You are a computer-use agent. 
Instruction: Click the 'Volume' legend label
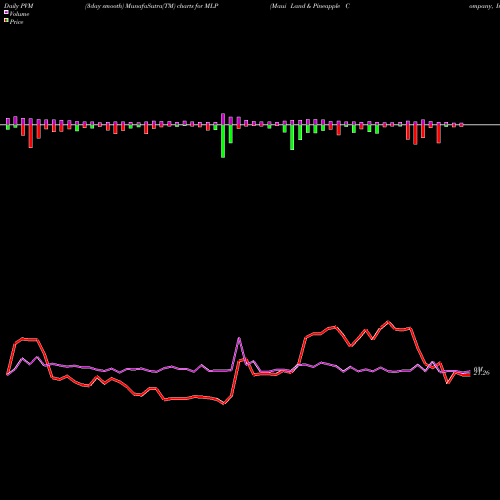point(19,14)
